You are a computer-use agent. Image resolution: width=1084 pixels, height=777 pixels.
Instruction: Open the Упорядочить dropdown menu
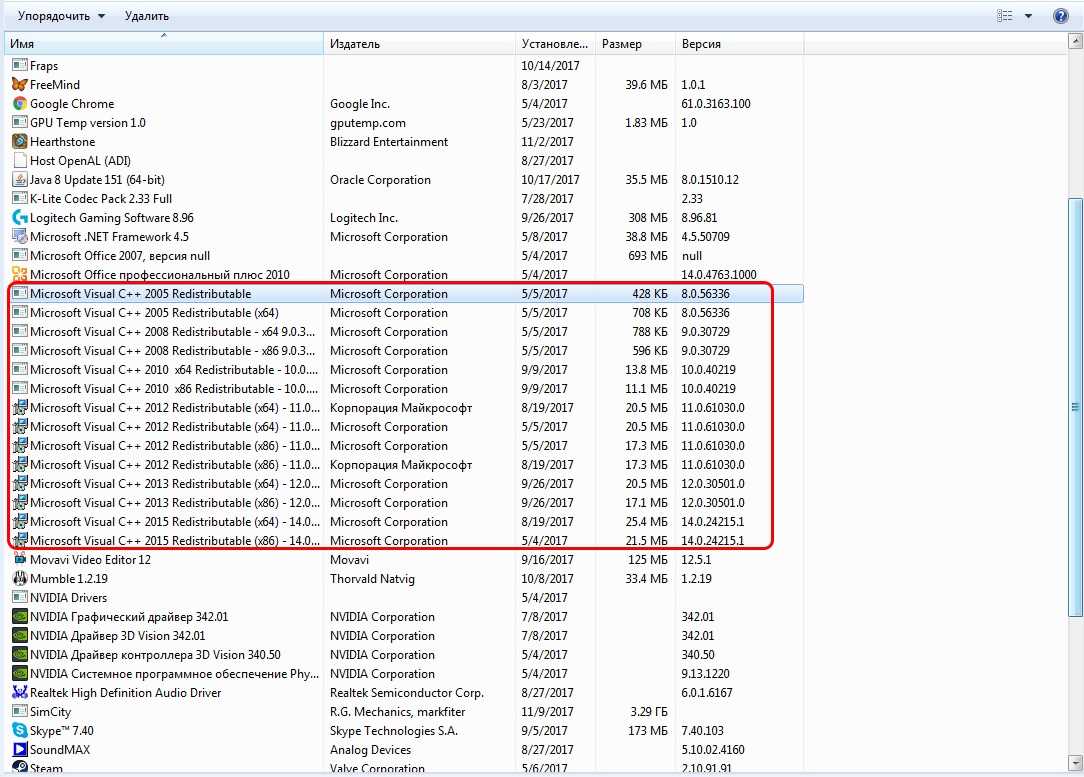pos(61,16)
